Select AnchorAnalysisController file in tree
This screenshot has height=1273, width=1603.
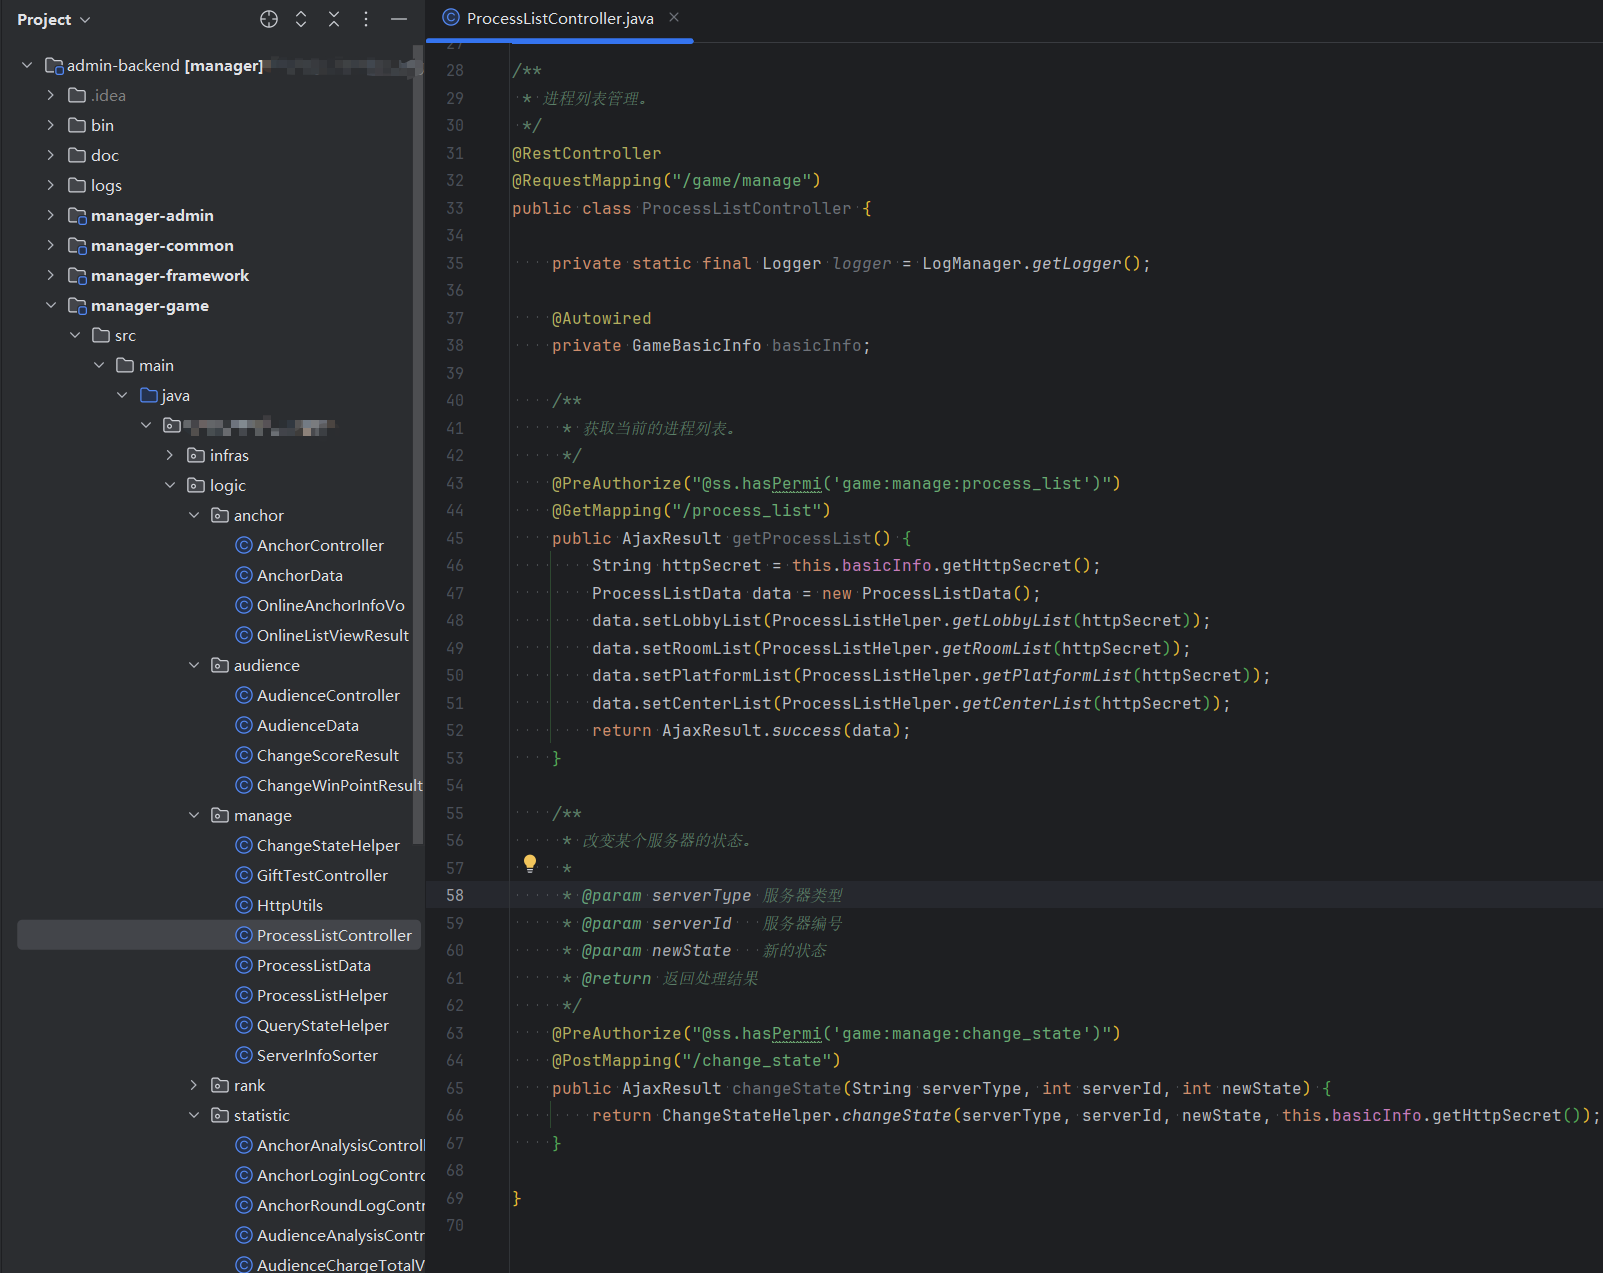coord(330,1145)
